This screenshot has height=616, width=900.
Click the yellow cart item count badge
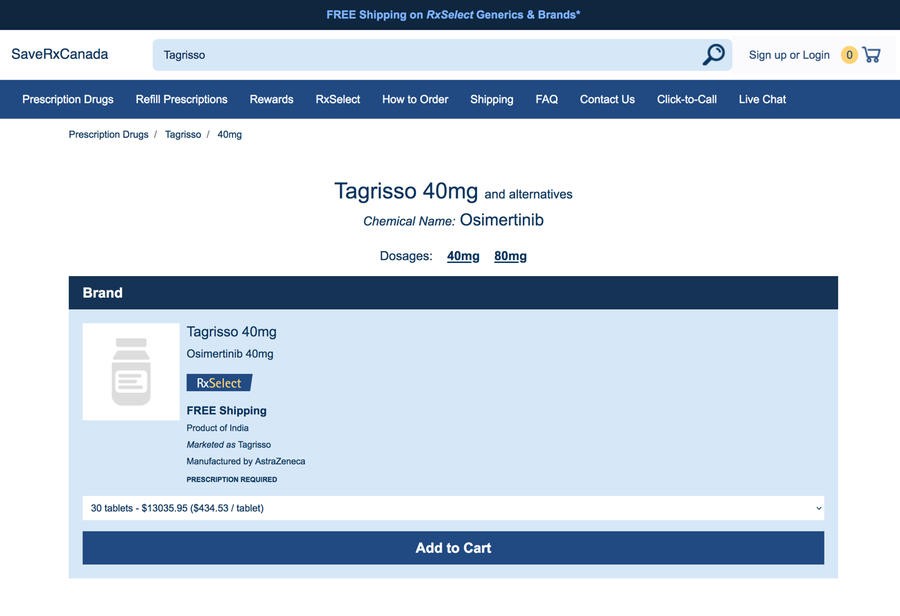(x=849, y=55)
